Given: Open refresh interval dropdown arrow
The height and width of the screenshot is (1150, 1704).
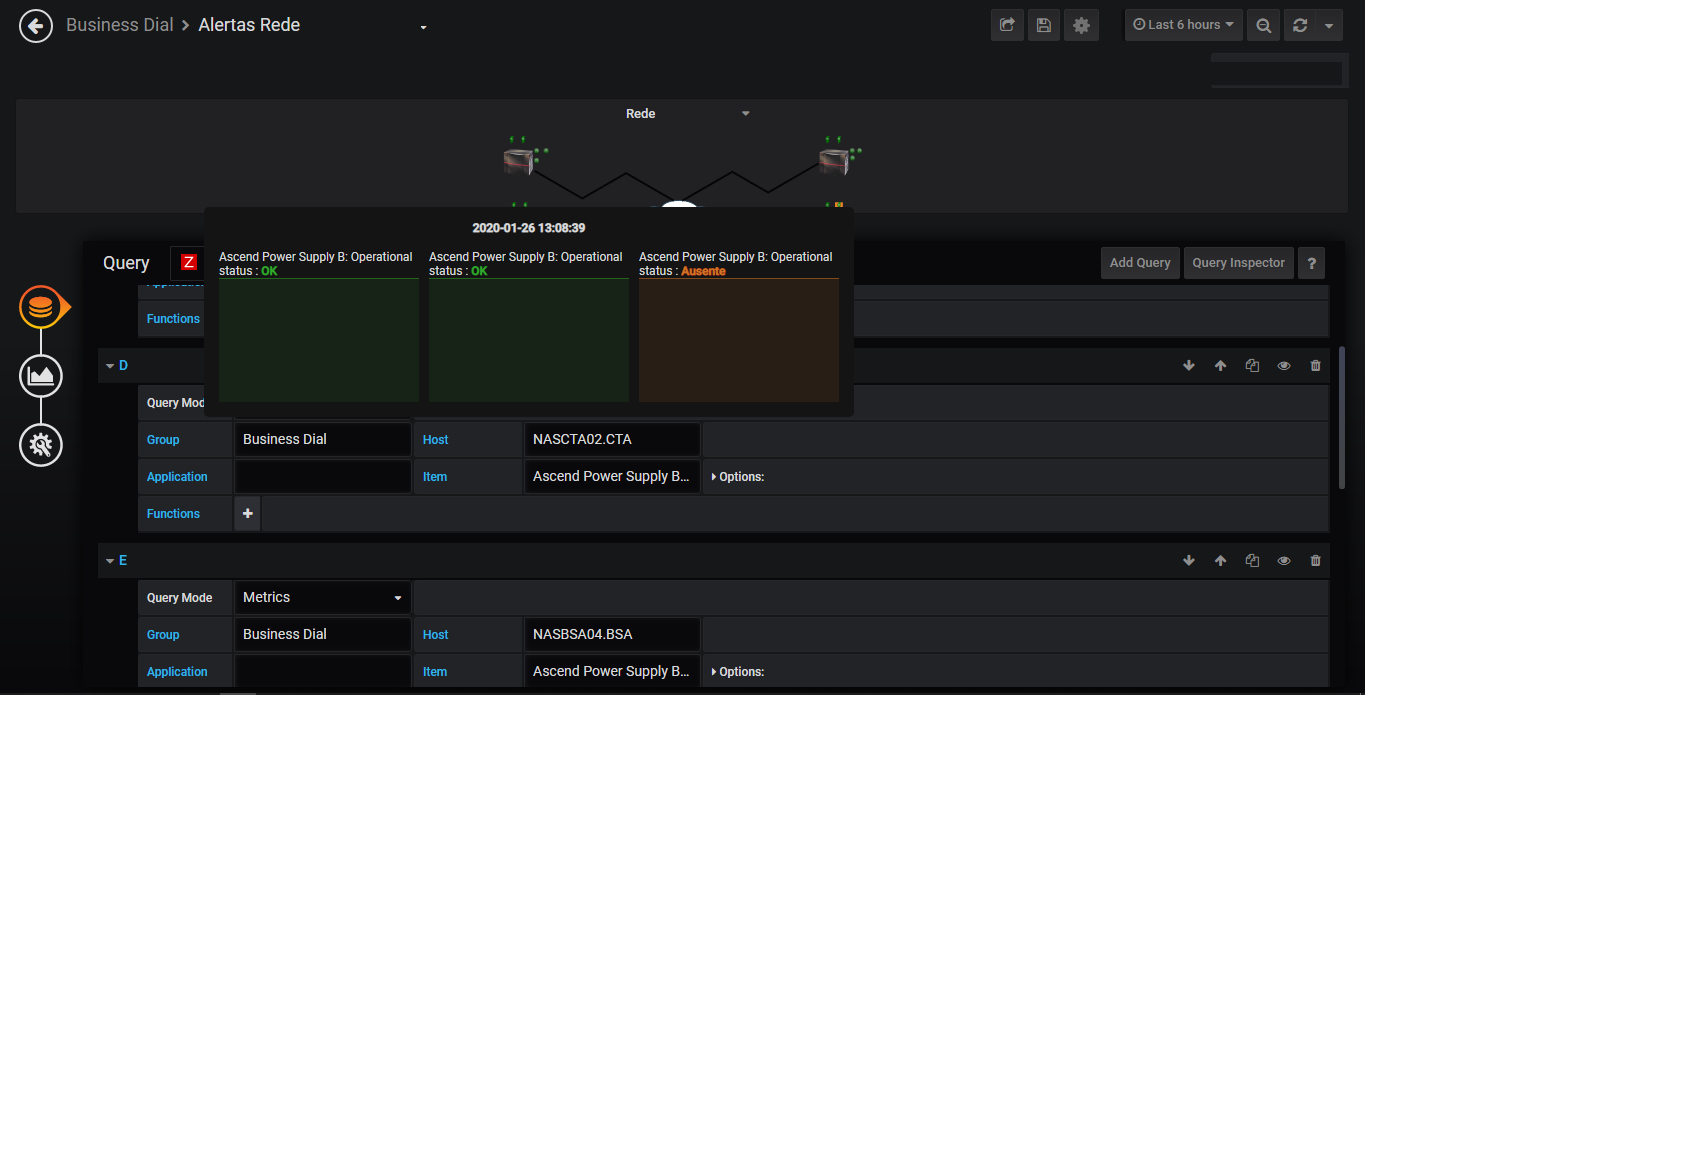Looking at the screenshot, I should click(x=1329, y=25).
